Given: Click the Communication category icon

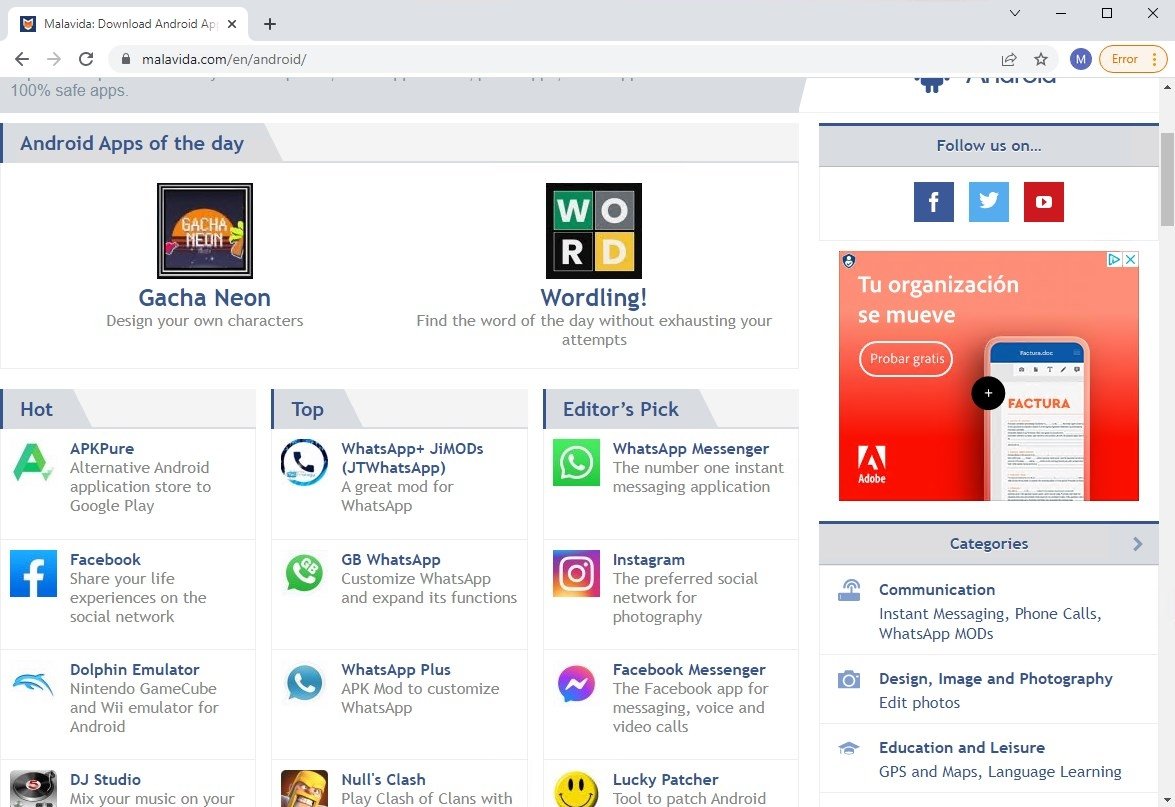Looking at the screenshot, I should tap(849, 590).
